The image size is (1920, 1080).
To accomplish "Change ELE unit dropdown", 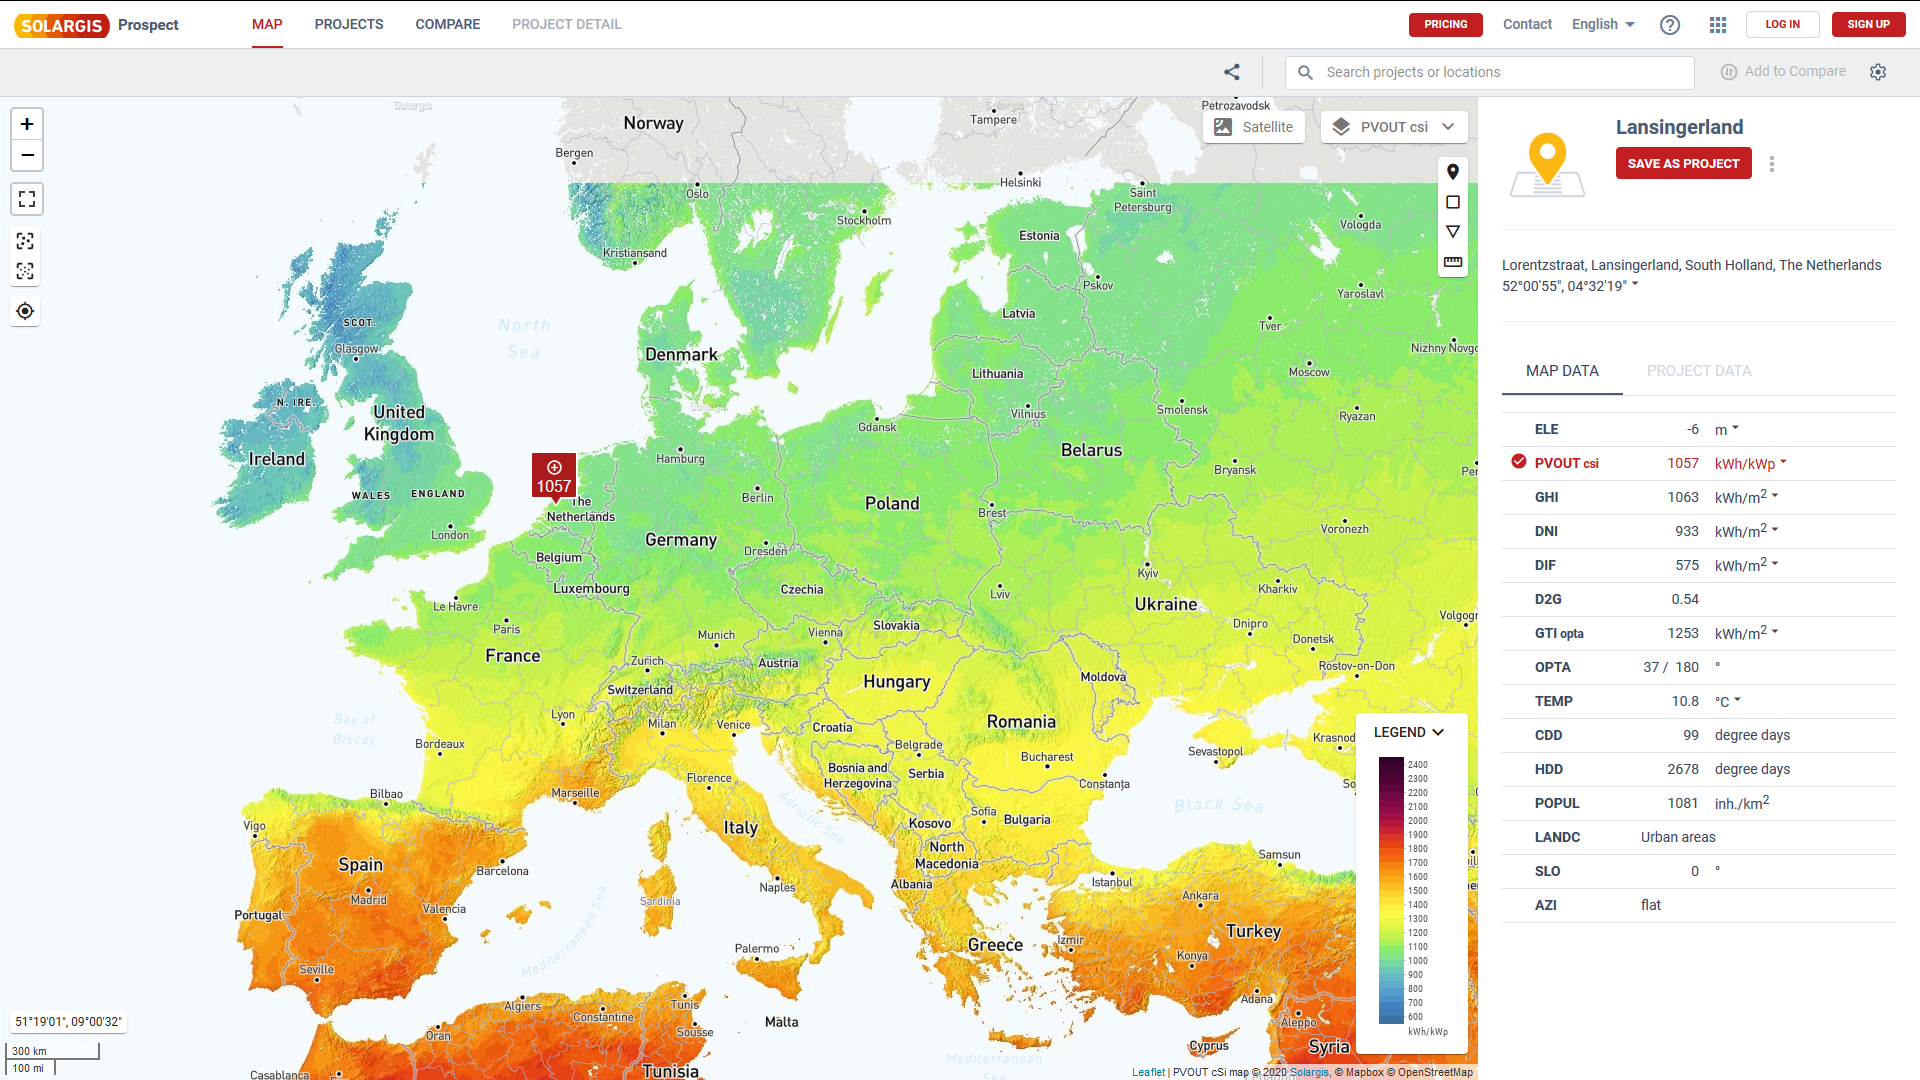I will pyautogui.click(x=1736, y=428).
